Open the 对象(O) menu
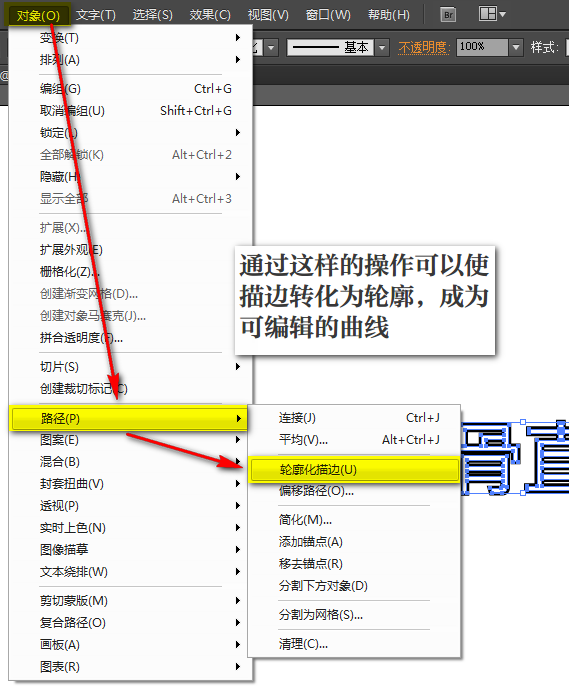This screenshot has width=569, height=692. (x=38, y=15)
